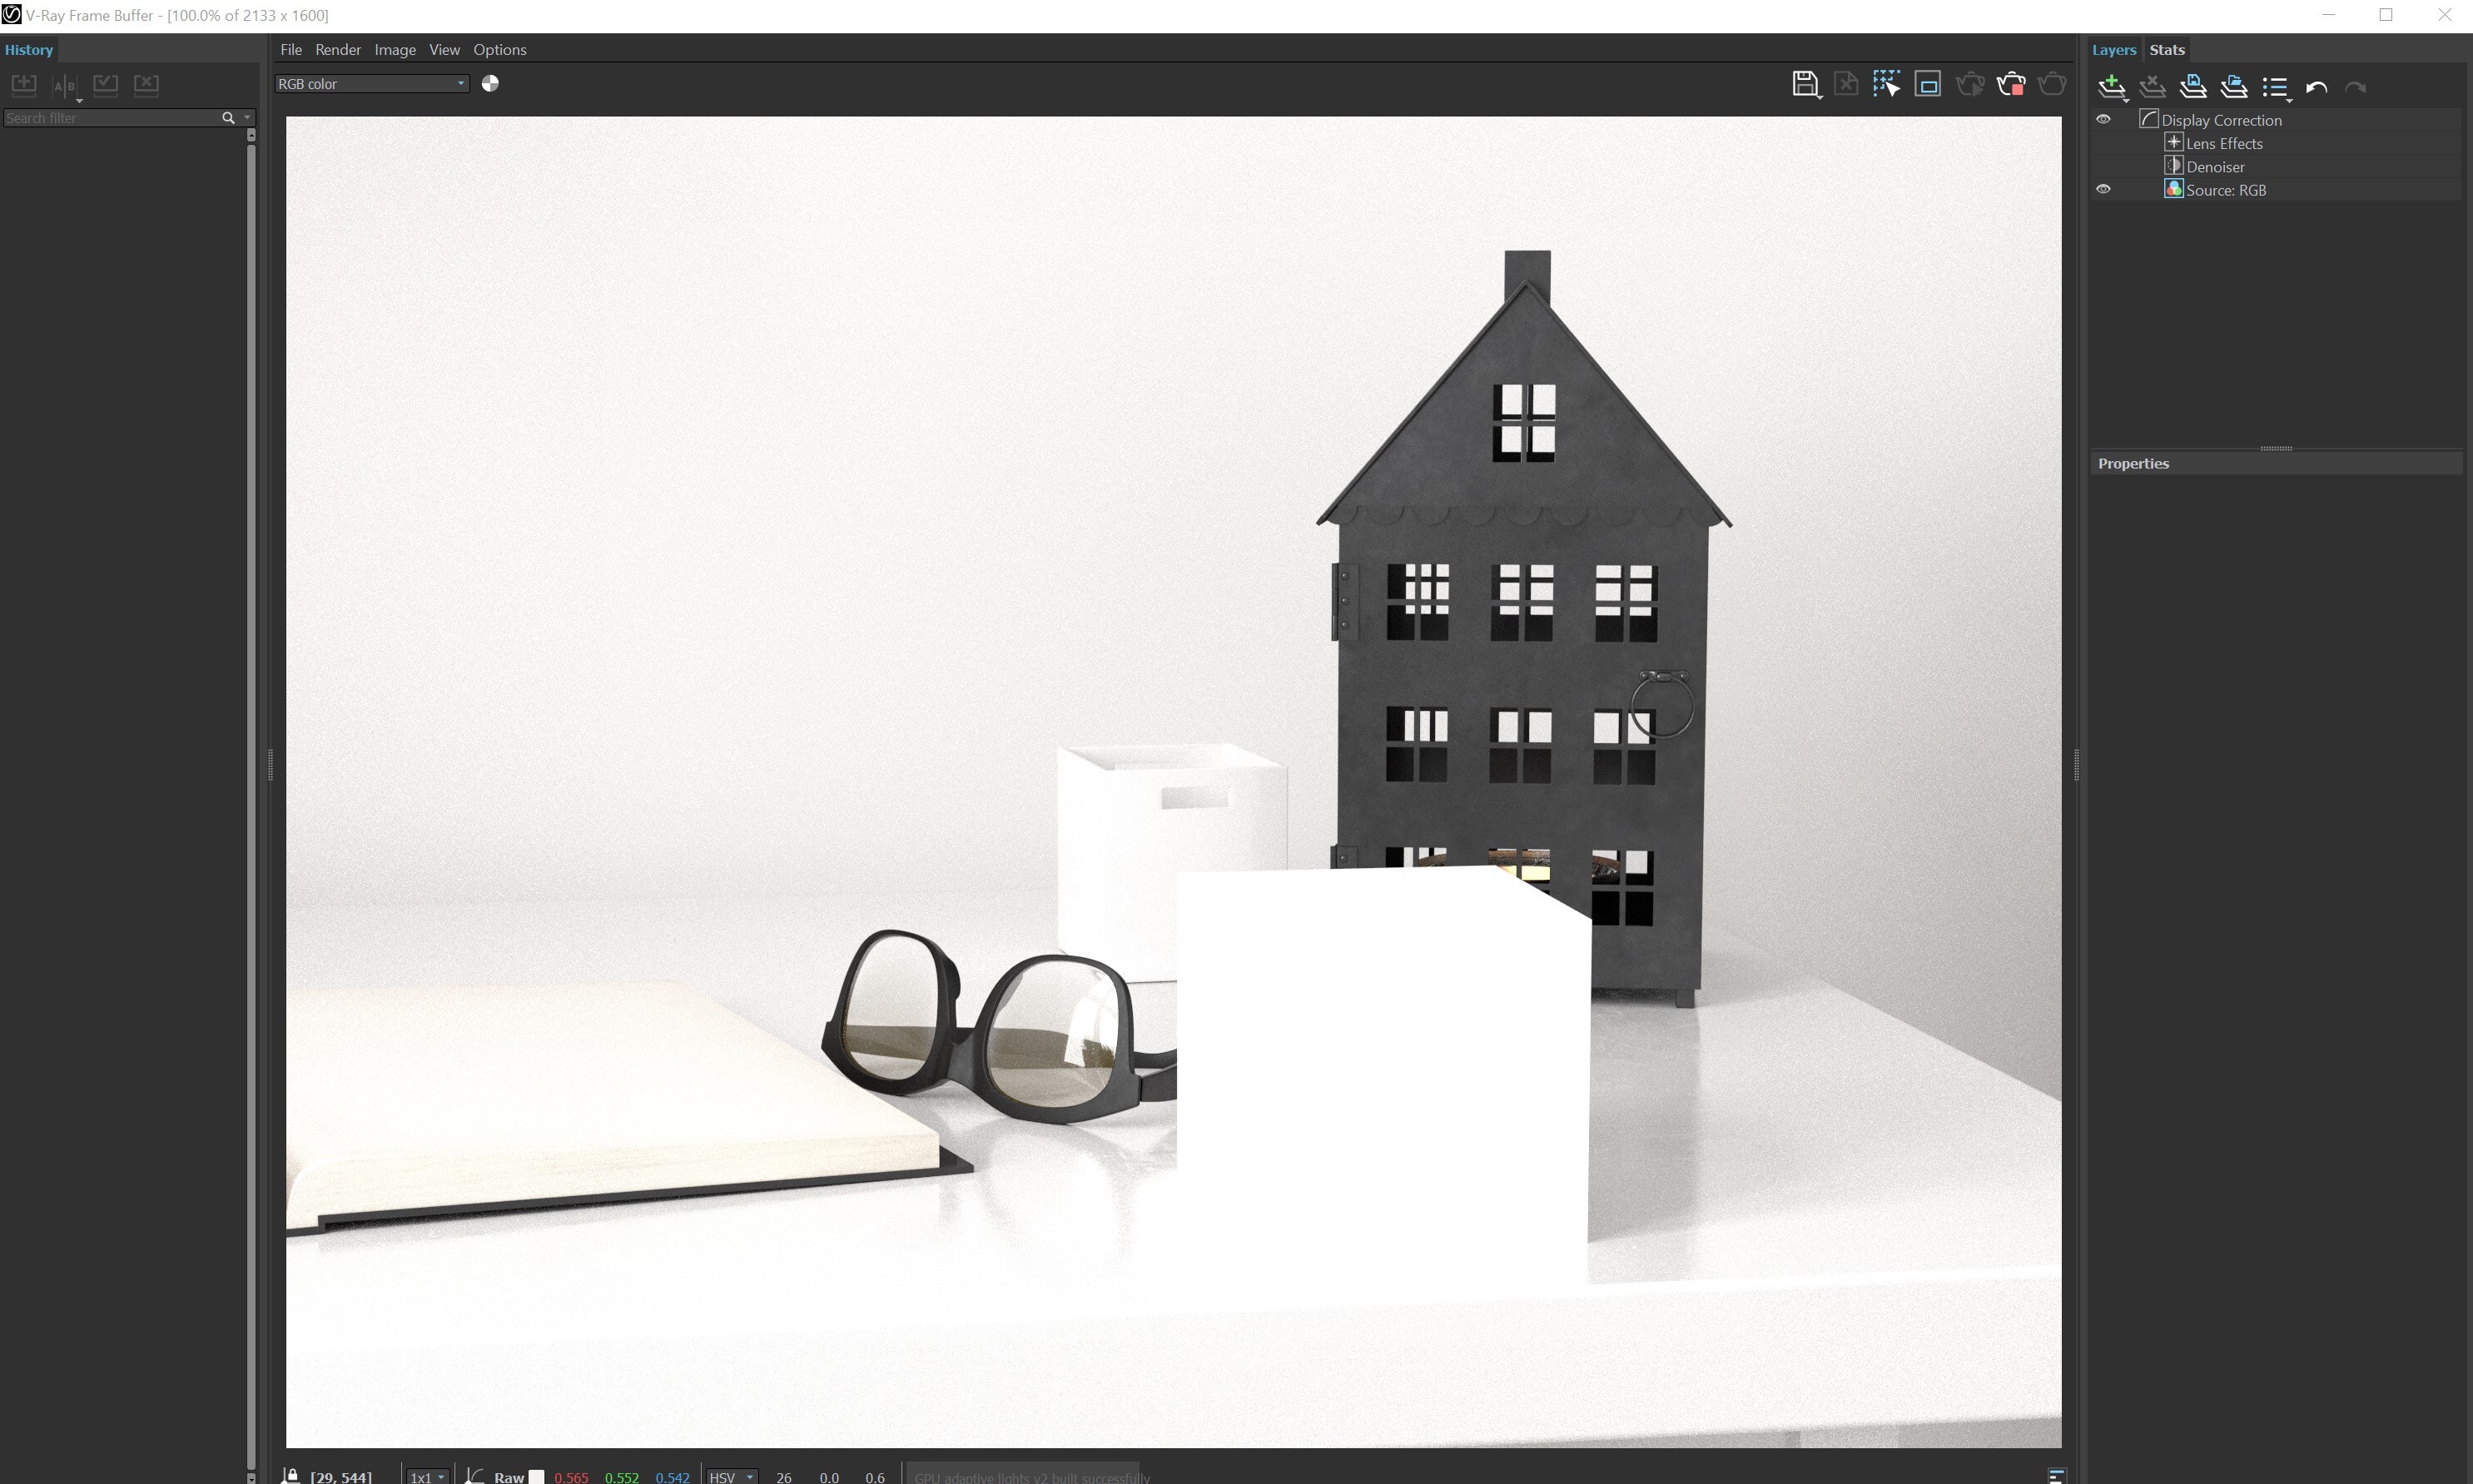2473x1484 pixels.
Task: Switch to the Stats tab
Action: pyautogui.click(x=2167, y=49)
